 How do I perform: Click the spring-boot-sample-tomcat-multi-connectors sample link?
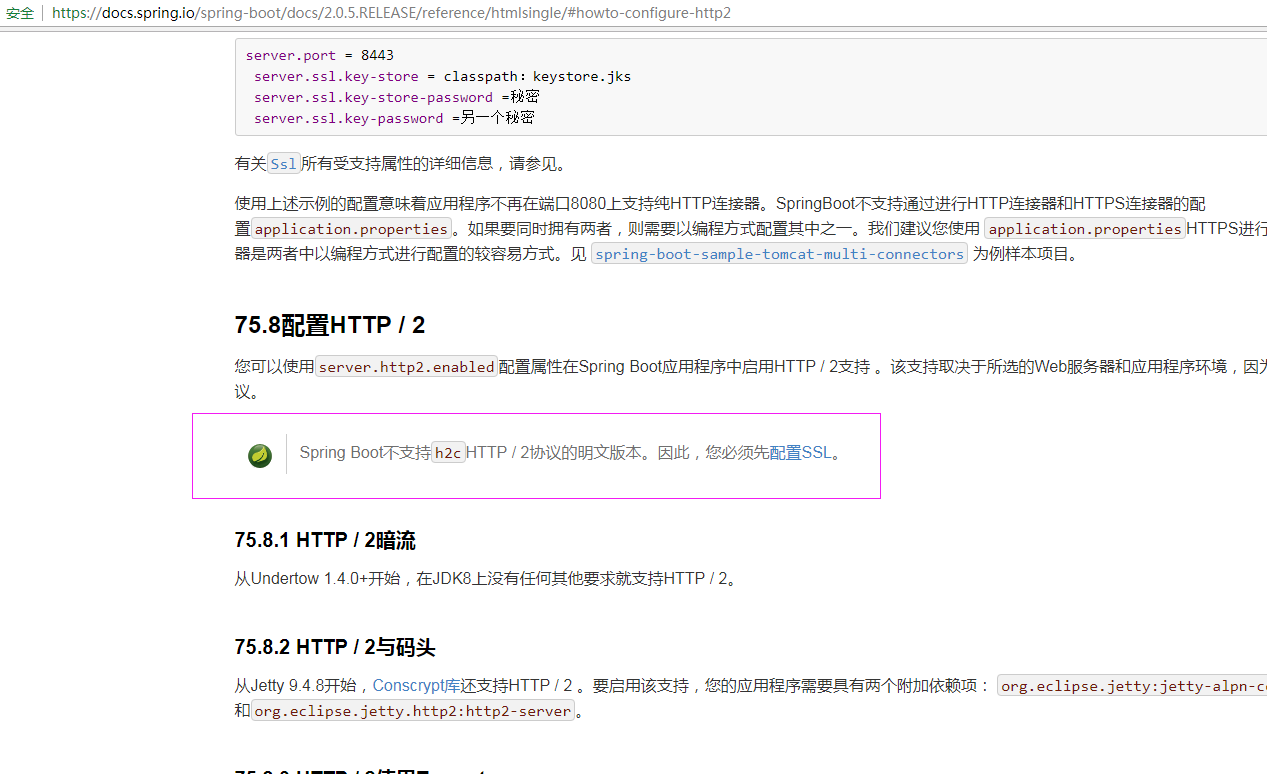click(779, 254)
